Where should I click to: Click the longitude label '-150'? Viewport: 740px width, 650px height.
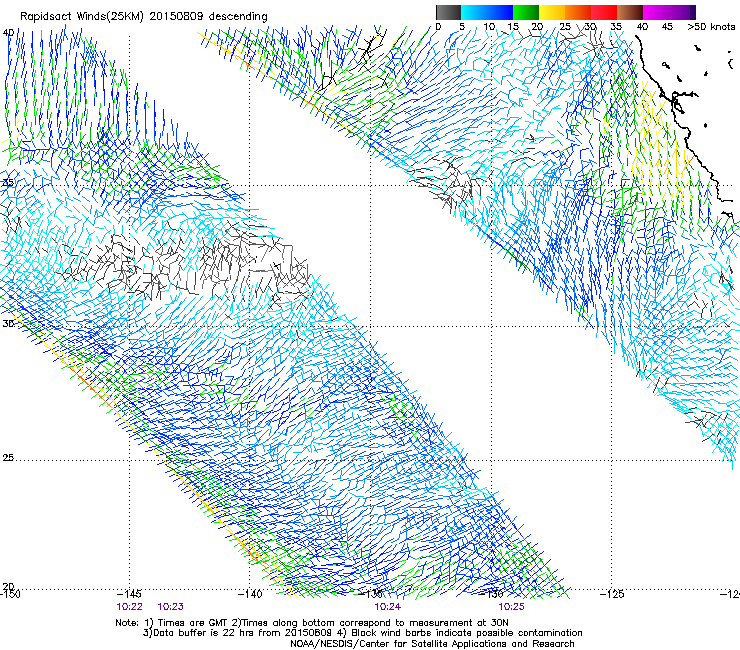click(10, 594)
